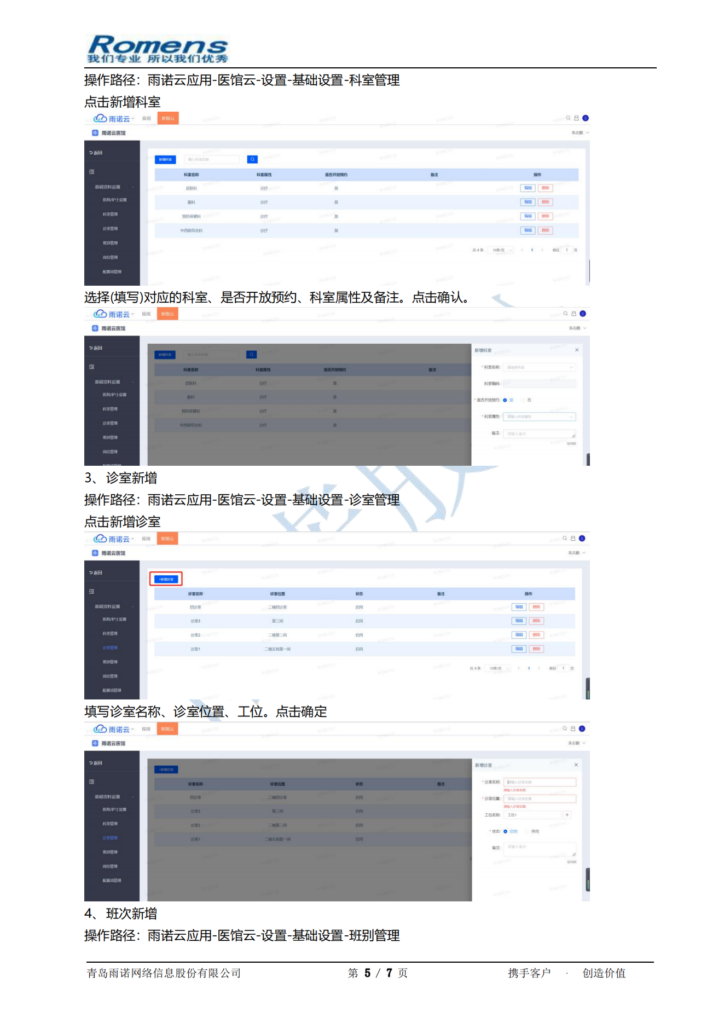Click 雨诺云医馆 app icon in first screenshot
The height and width of the screenshot is (1024, 724).
(x=95, y=133)
